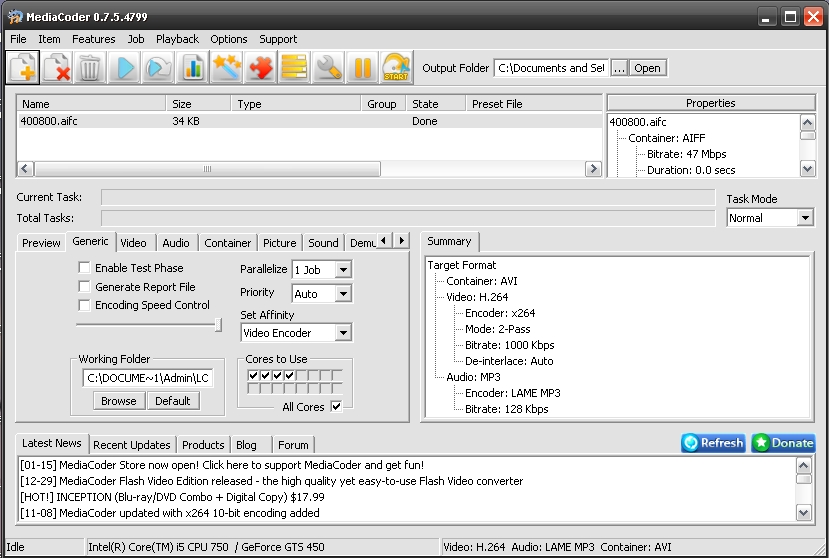Screen dimensions: 829x558
Task: Open the Features menu
Action: 94,39
